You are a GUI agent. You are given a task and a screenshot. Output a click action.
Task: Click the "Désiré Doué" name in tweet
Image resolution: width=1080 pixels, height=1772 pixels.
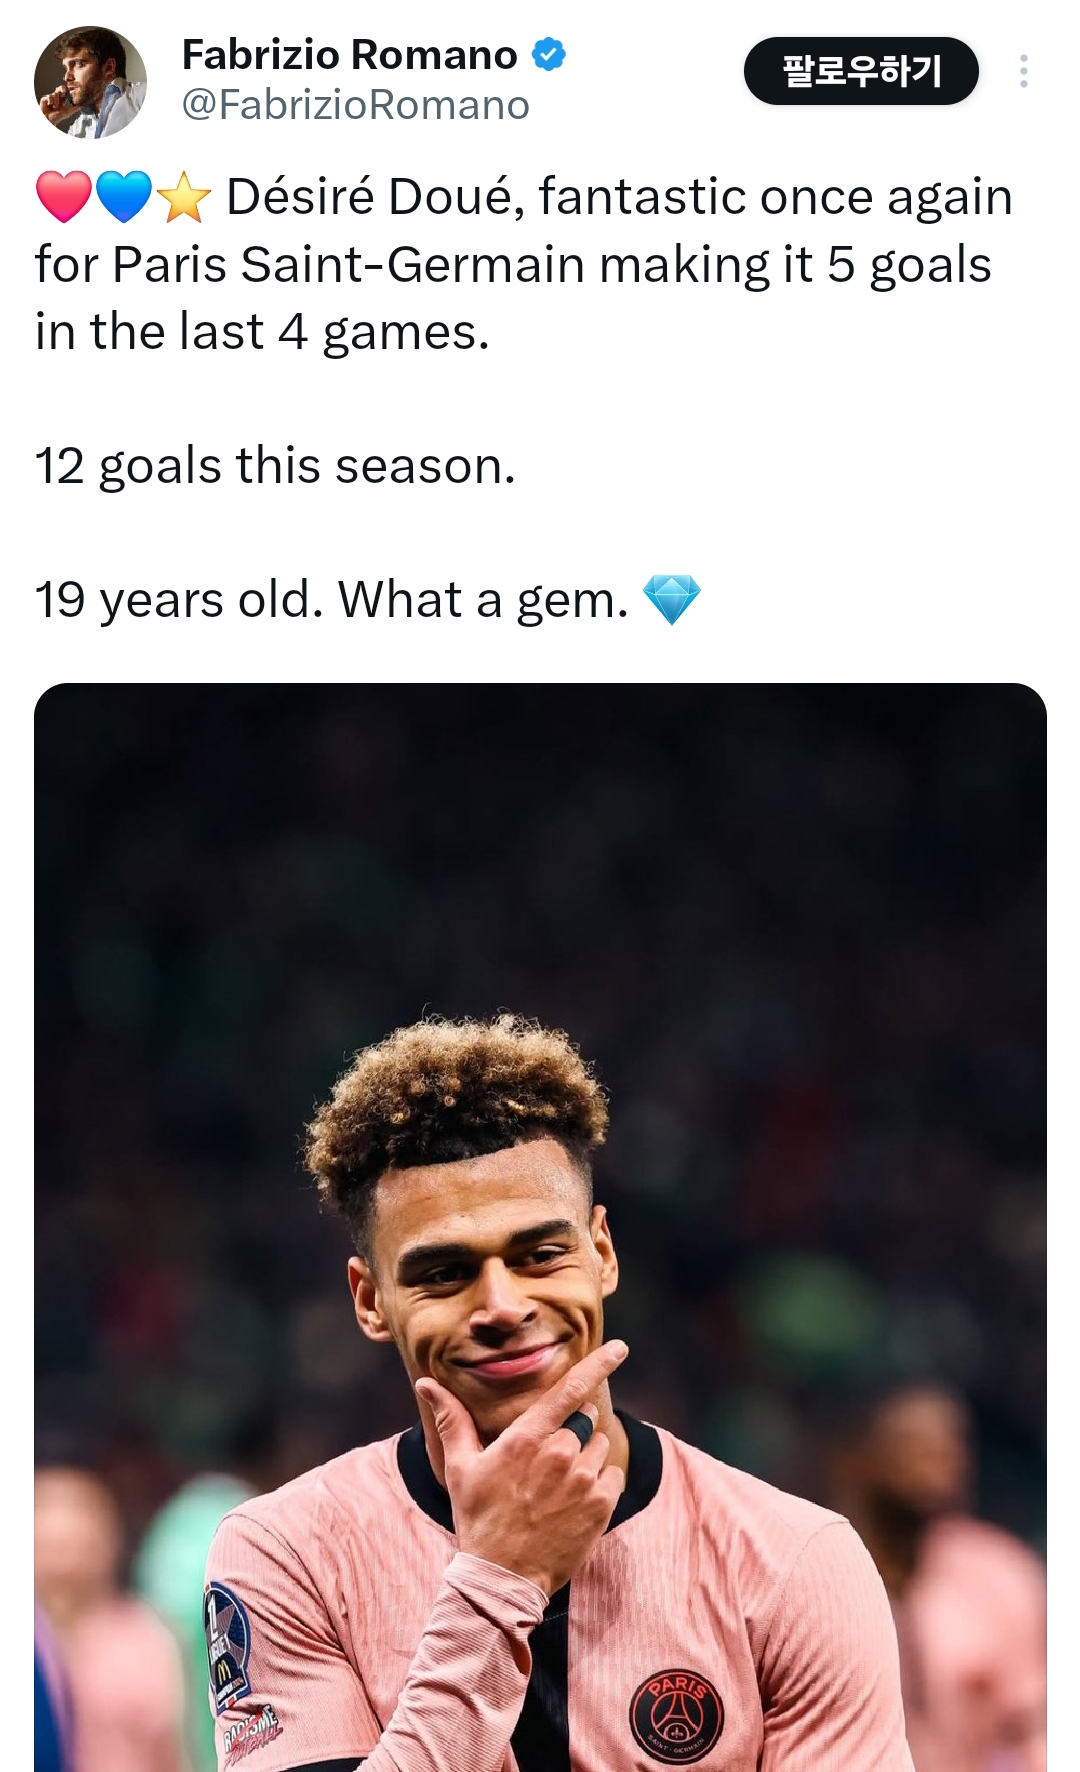click(x=374, y=197)
